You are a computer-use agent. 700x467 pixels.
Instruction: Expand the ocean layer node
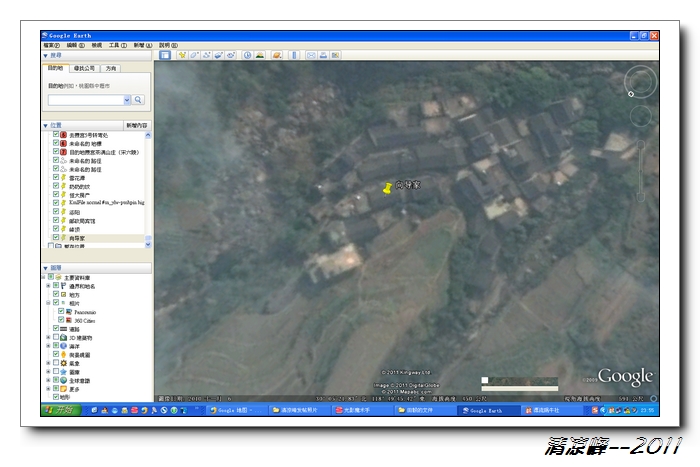pos(49,346)
